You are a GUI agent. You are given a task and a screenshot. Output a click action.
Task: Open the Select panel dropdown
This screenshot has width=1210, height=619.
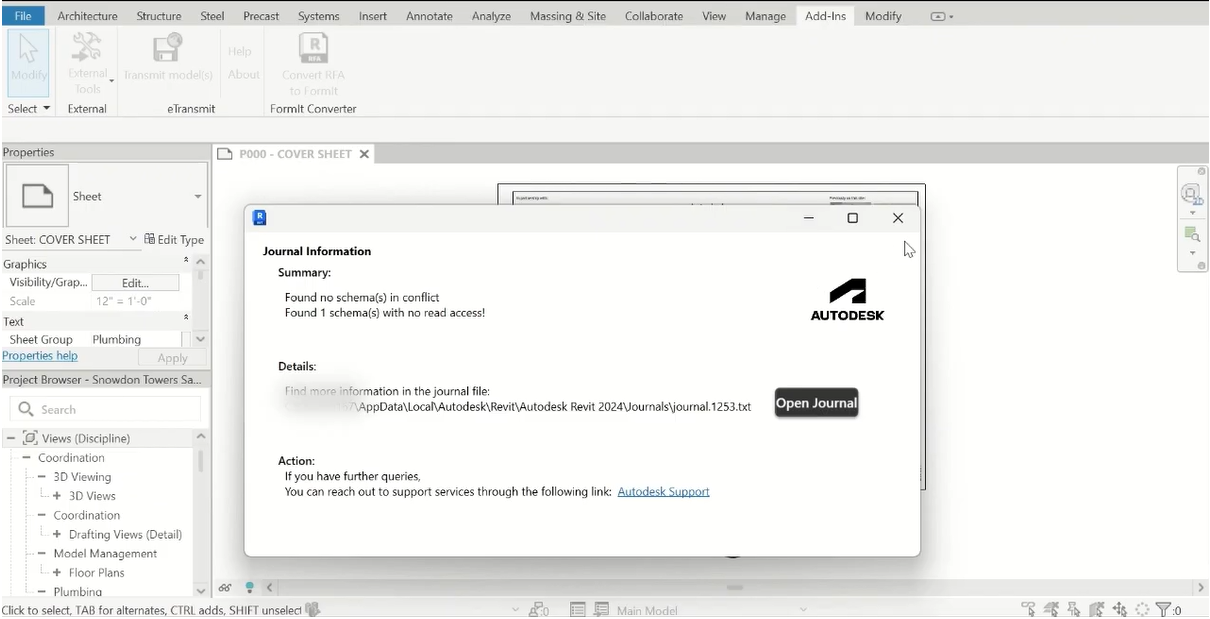pyautogui.click(x=29, y=109)
